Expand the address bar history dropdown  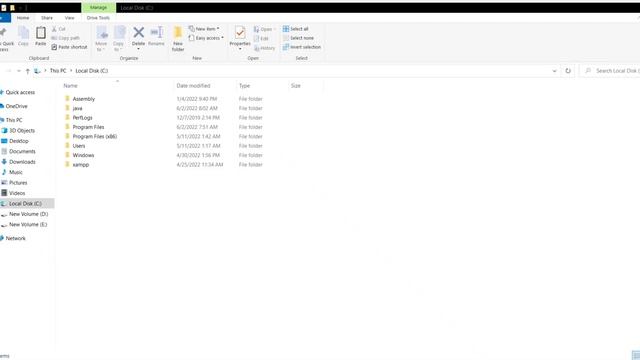click(554, 71)
